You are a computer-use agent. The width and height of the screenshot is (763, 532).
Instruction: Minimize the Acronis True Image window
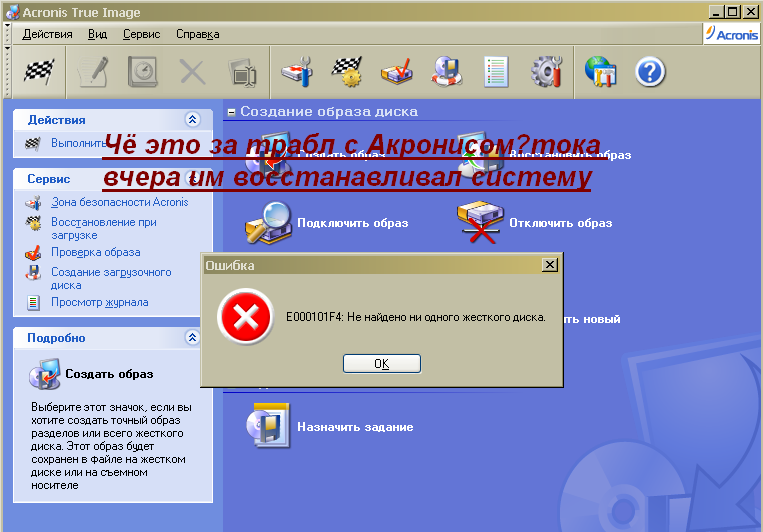pyautogui.click(x=716, y=12)
